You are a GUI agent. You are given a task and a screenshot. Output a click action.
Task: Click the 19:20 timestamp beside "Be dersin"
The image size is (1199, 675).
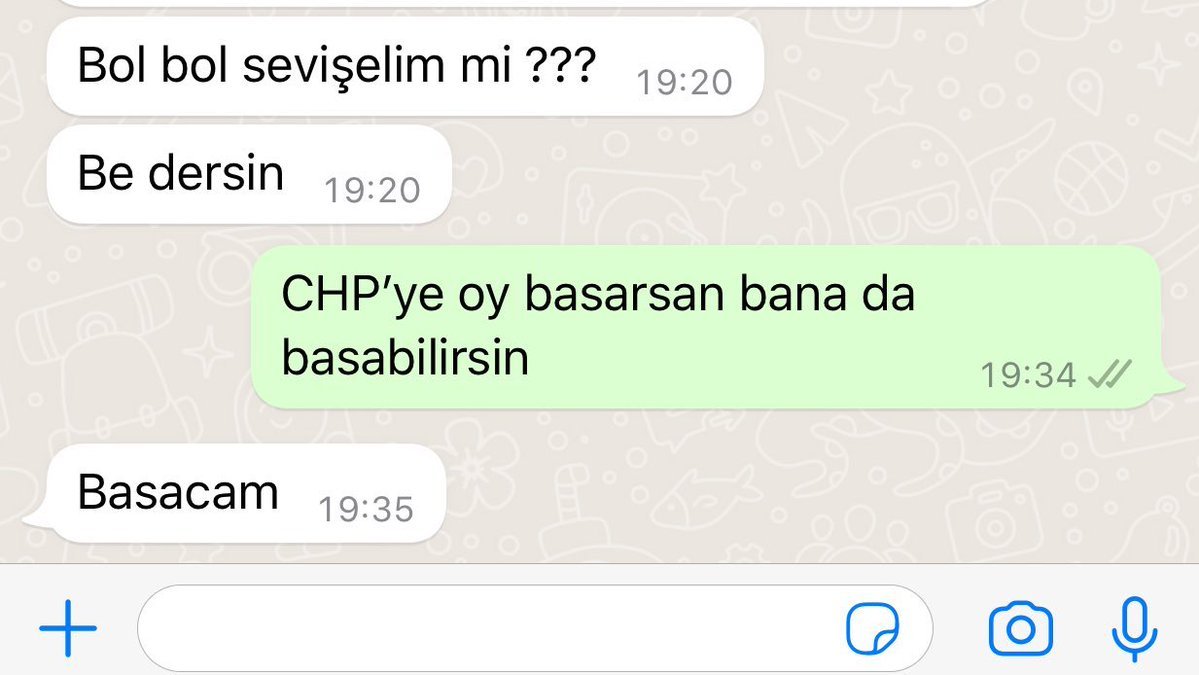372,190
